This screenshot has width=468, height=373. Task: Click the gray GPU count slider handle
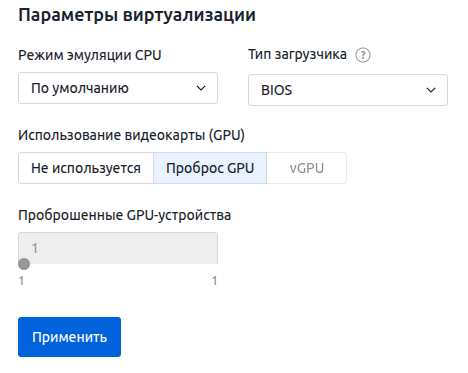coord(24,264)
